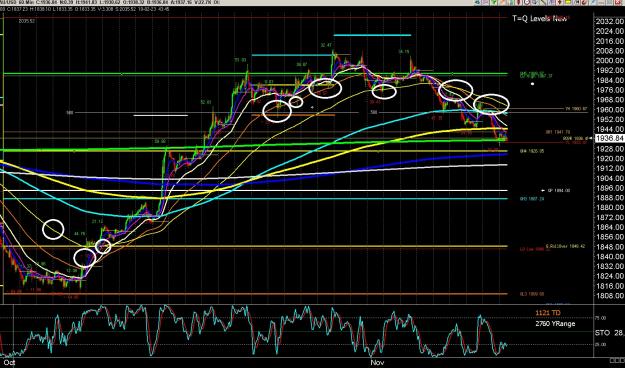Click the 2024.00 price axis label
Image resolution: width=625 pixels, height=368 pixels.
pyautogui.click(x=609, y=31)
